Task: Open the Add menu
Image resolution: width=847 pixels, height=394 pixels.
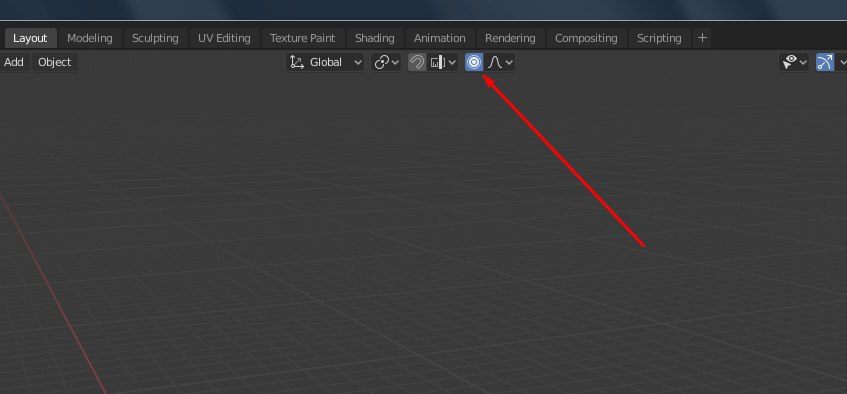Action: coord(14,62)
